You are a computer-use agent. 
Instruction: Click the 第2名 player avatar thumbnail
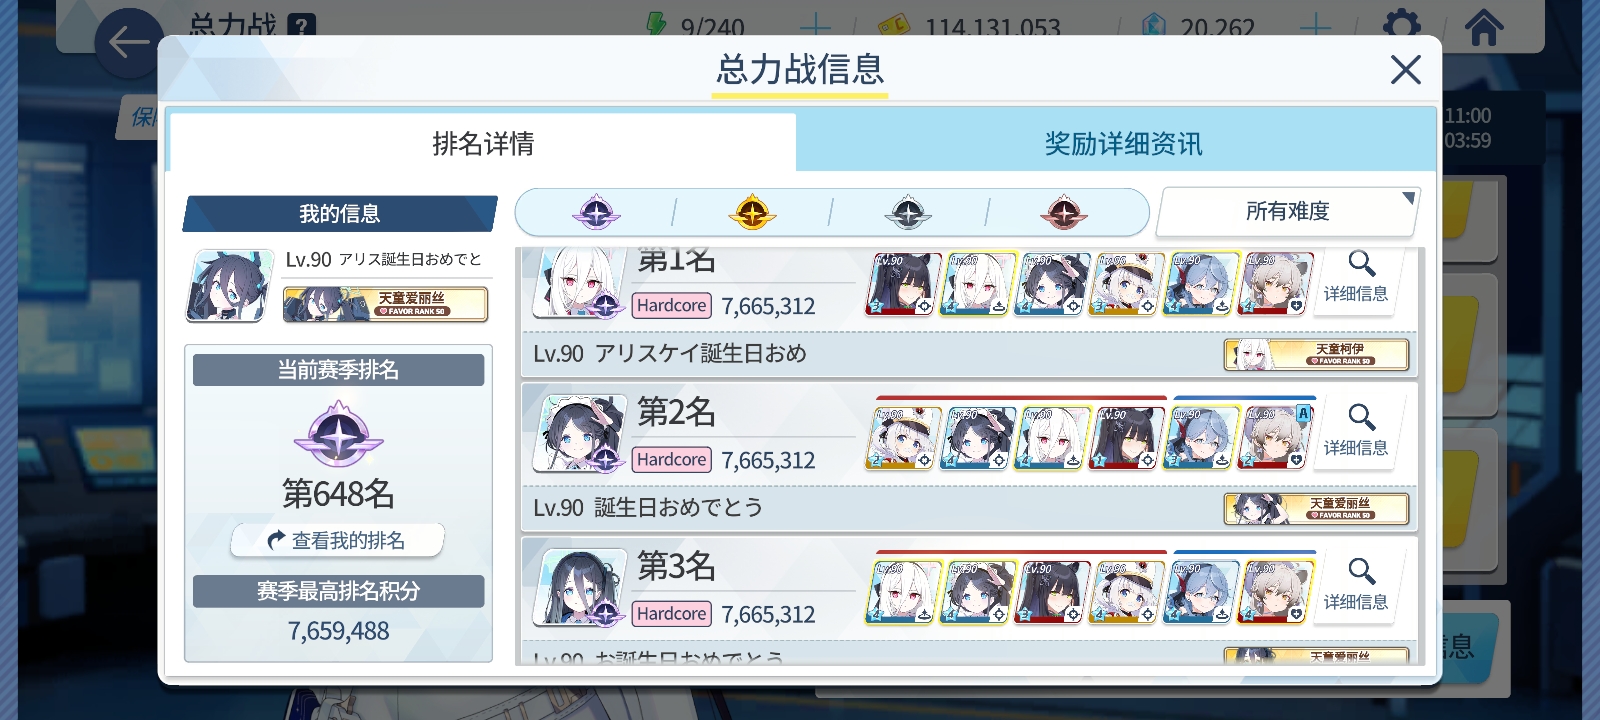pos(578,432)
